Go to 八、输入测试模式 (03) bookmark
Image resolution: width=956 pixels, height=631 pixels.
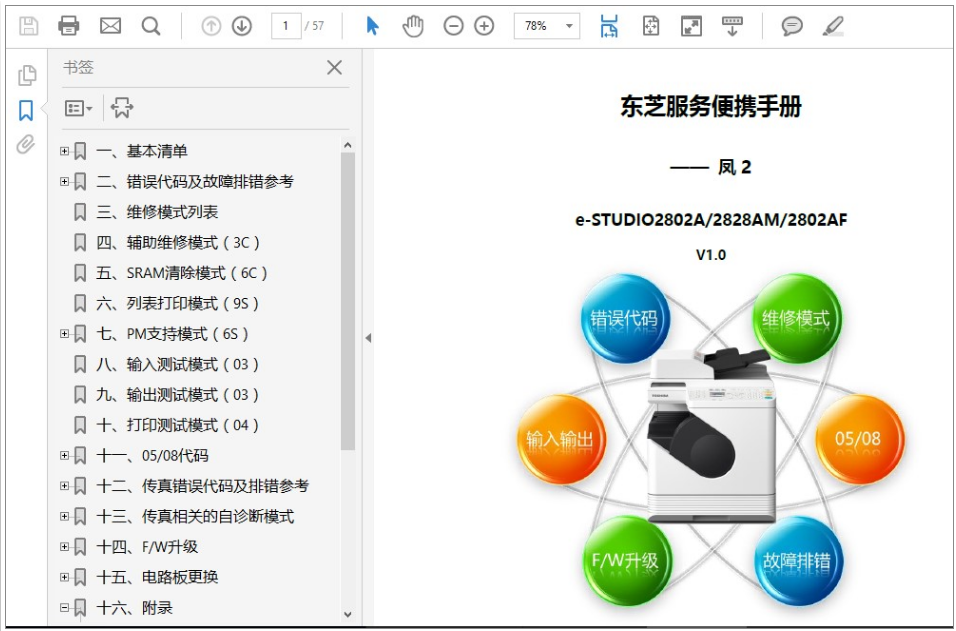pos(177,365)
